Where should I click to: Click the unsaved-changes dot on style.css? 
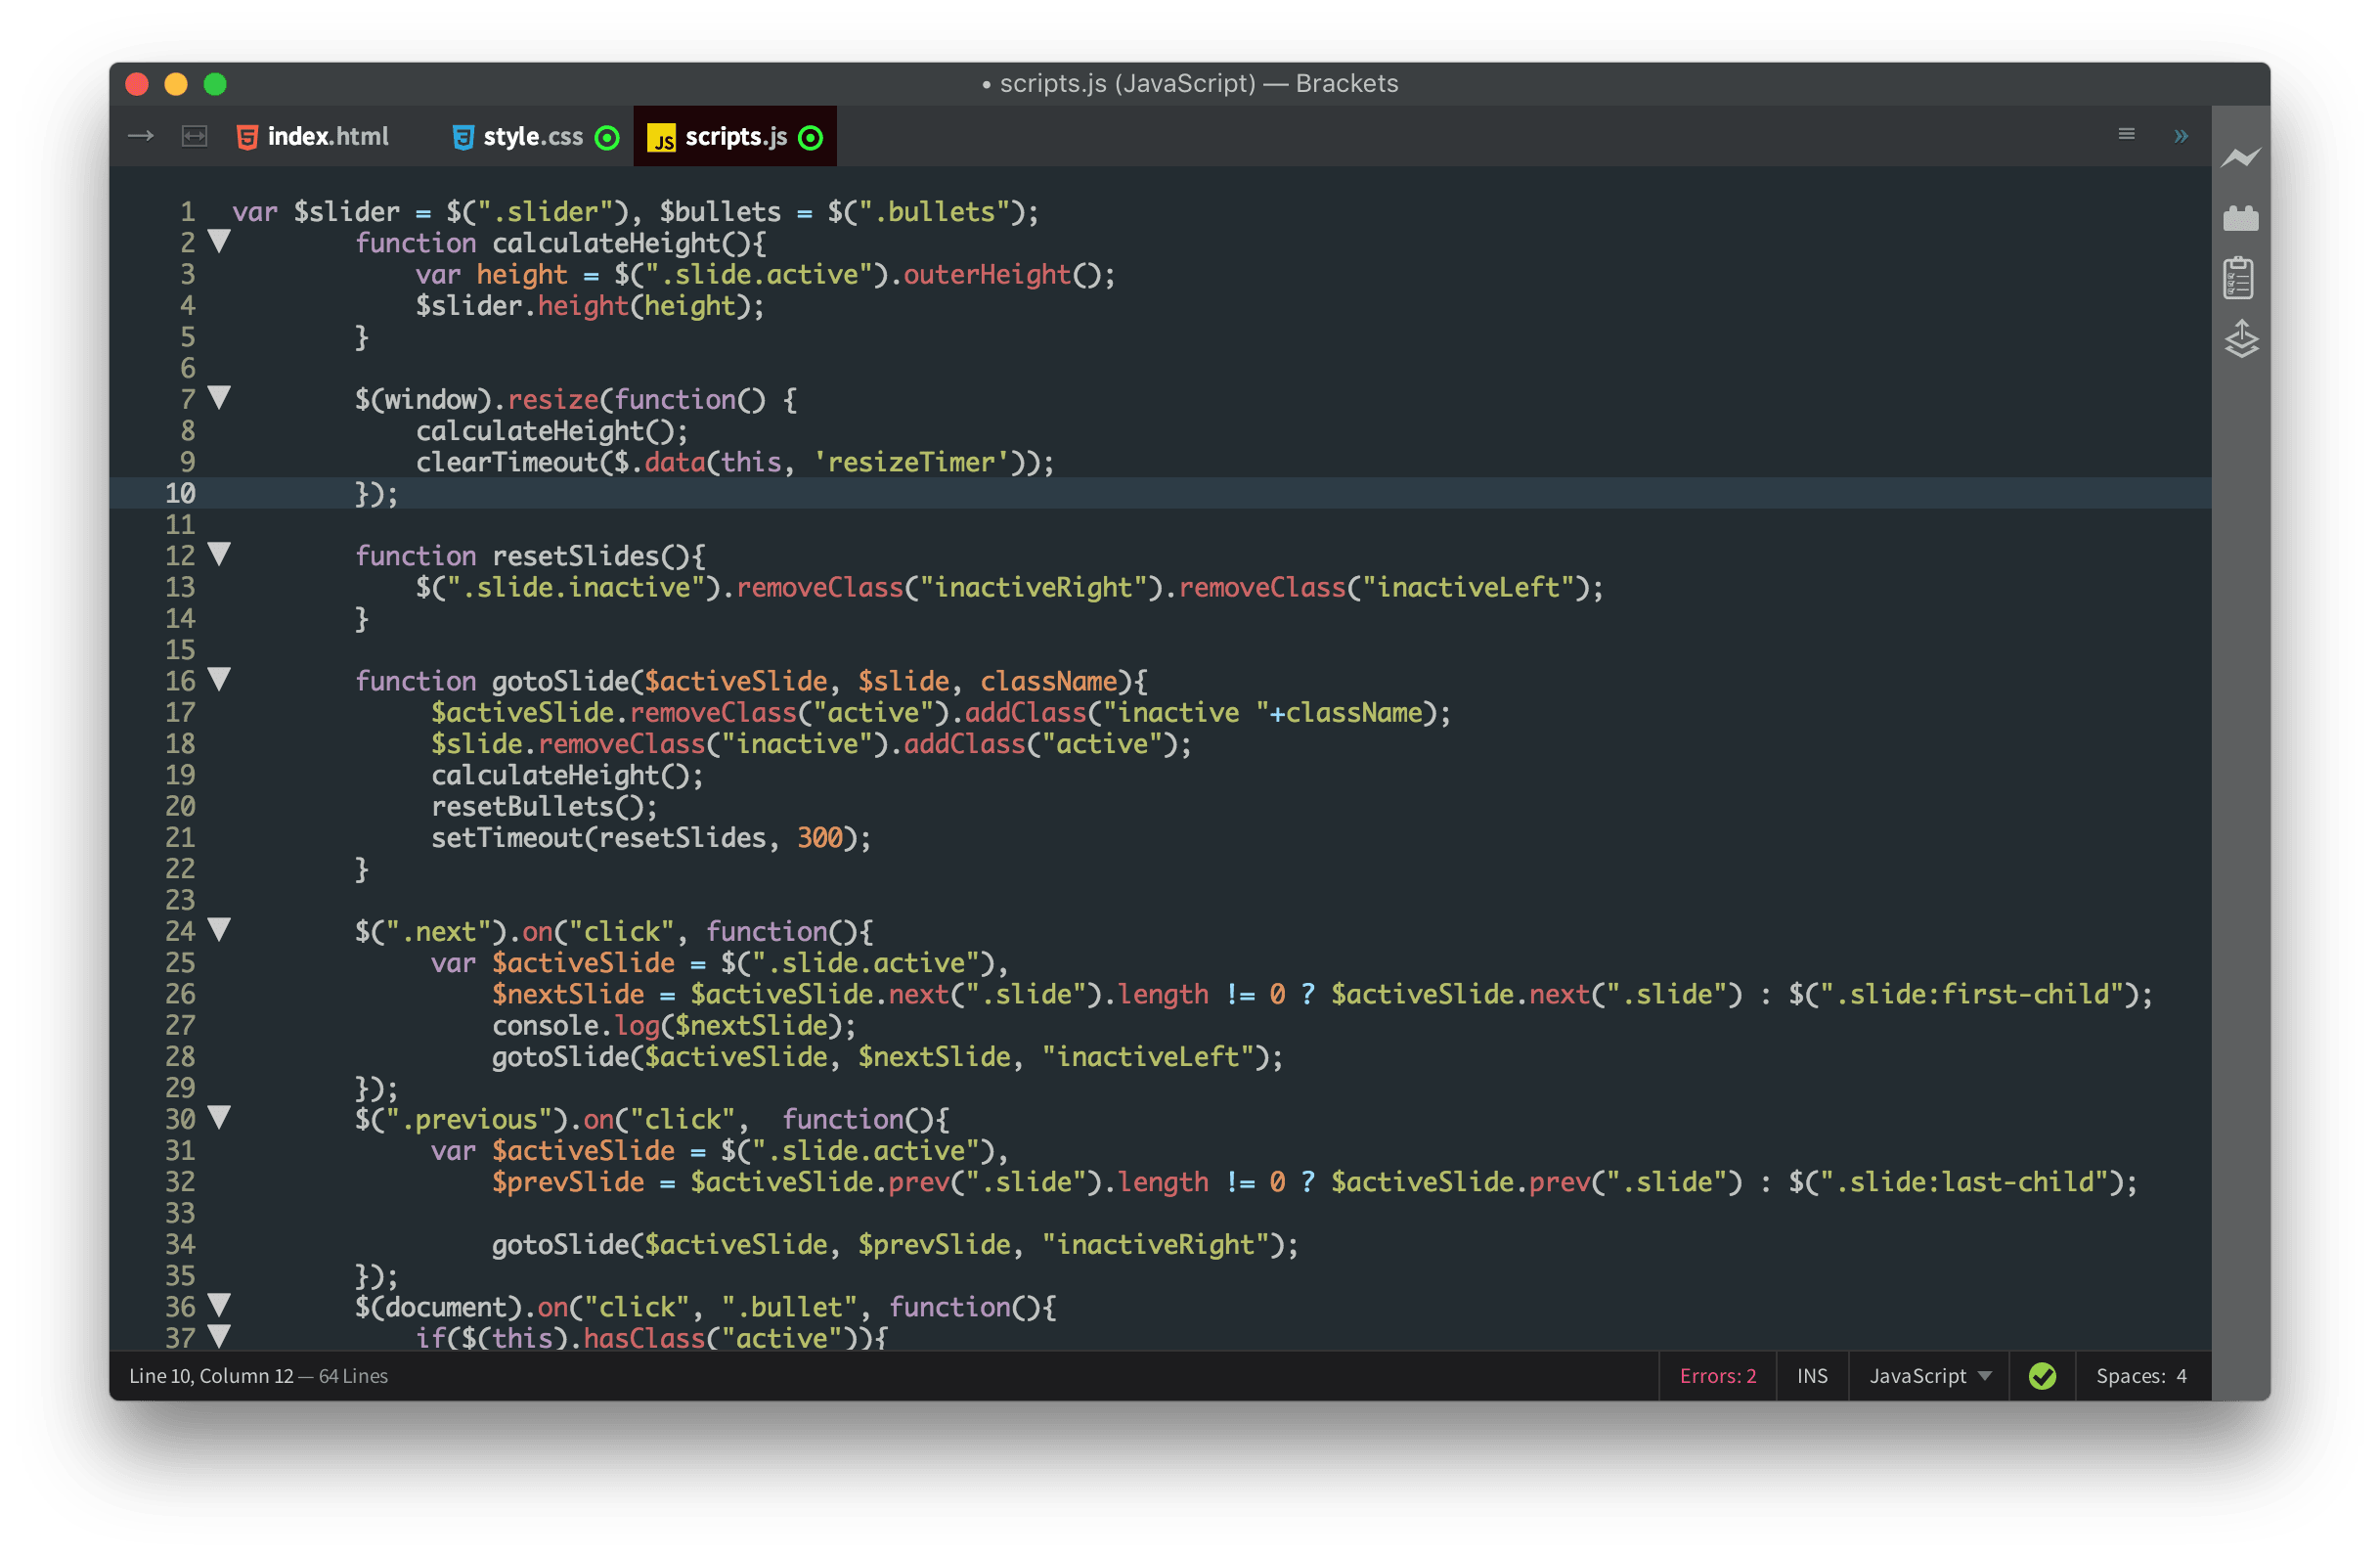click(x=607, y=138)
